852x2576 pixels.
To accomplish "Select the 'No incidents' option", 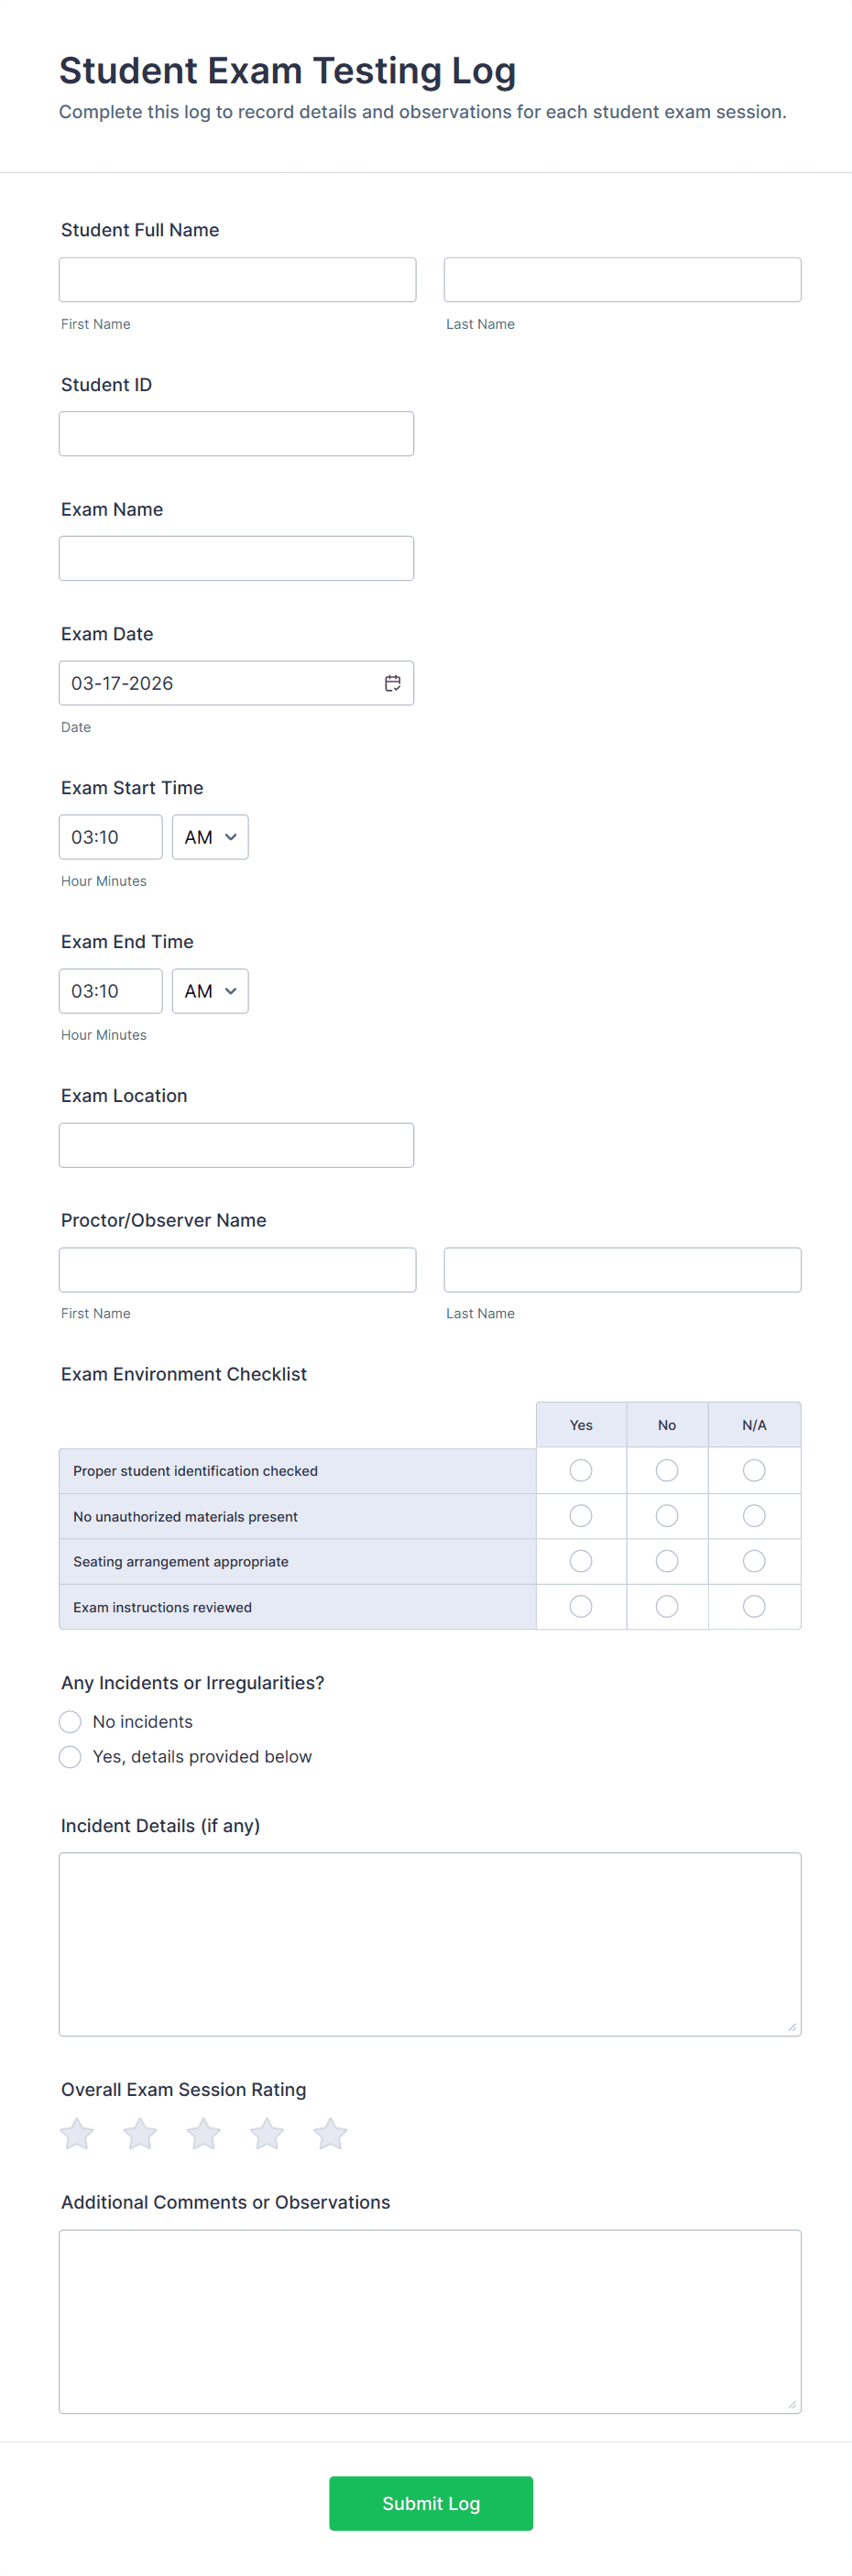I will [70, 1721].
